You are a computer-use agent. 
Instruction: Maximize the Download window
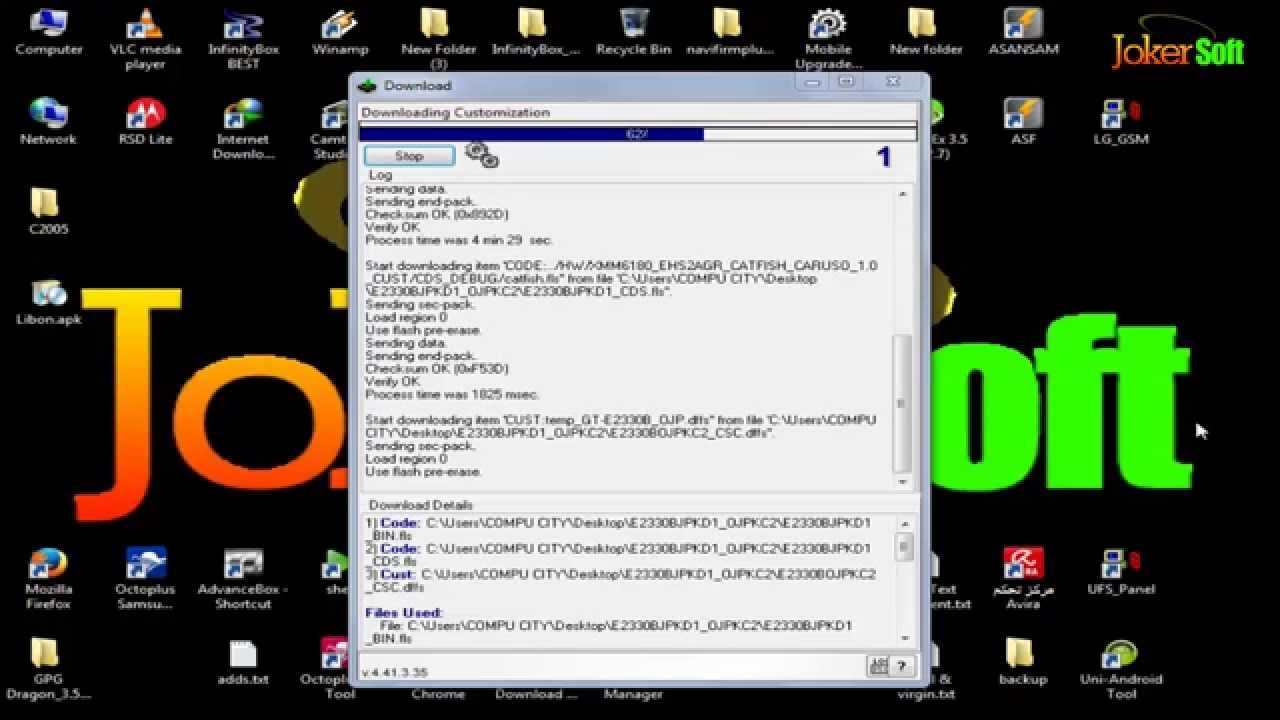click(x=846, y=82)
